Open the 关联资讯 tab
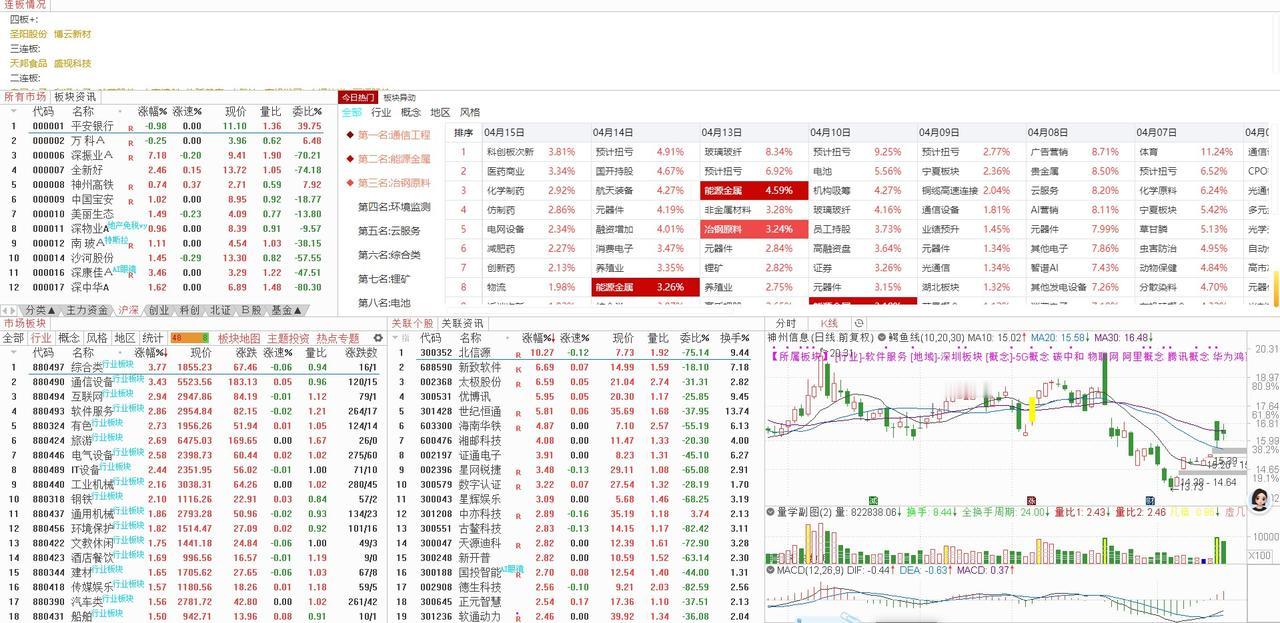This screenshot has height=623, width=1280. click(462, 324)
